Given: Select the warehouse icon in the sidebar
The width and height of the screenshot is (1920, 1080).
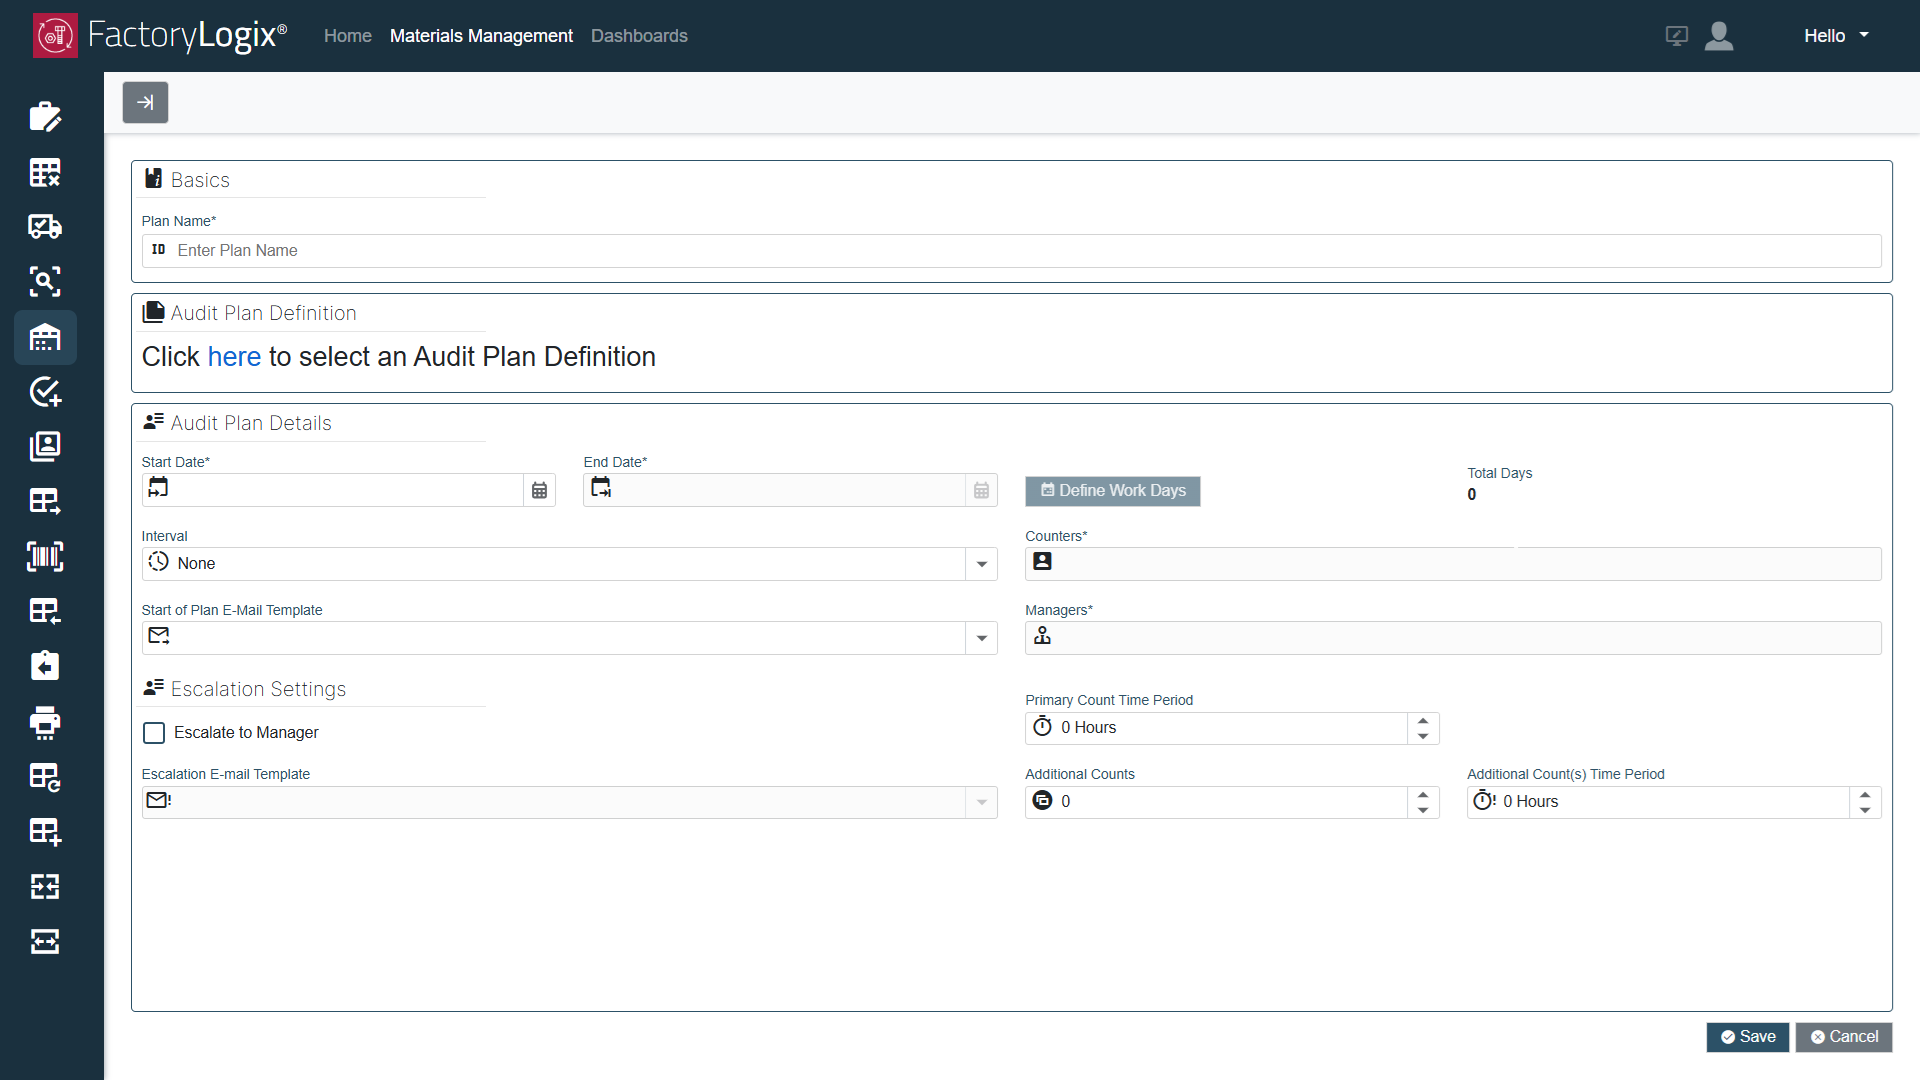Looking at the screenshot, I should tap(45, 337).
